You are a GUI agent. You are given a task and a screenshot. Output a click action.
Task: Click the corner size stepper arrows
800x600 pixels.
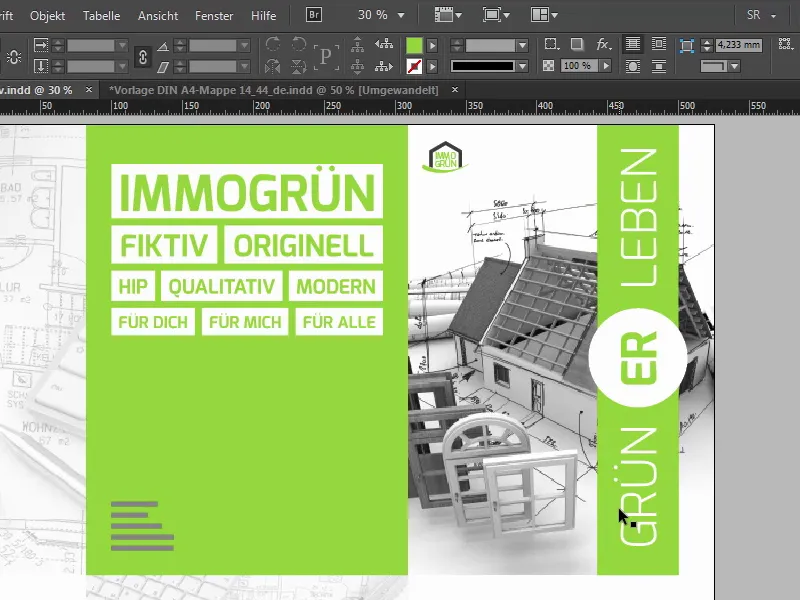click(x=707, y=45)
